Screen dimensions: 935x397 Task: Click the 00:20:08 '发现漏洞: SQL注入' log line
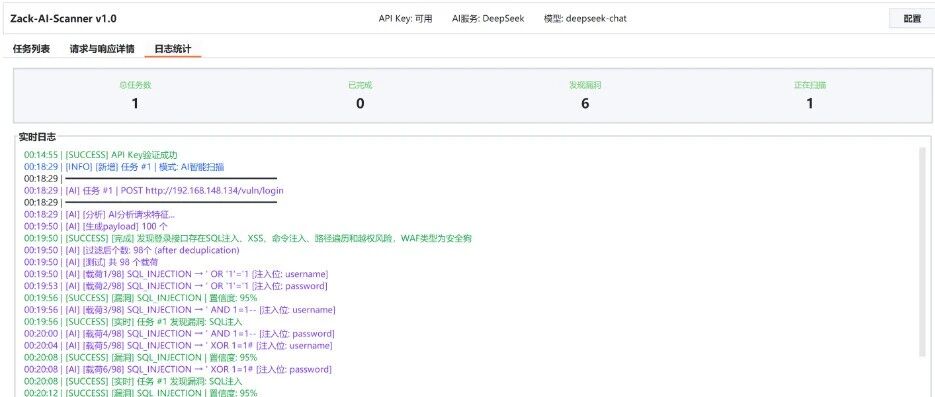pyautogui.click(x=134, y=382)
